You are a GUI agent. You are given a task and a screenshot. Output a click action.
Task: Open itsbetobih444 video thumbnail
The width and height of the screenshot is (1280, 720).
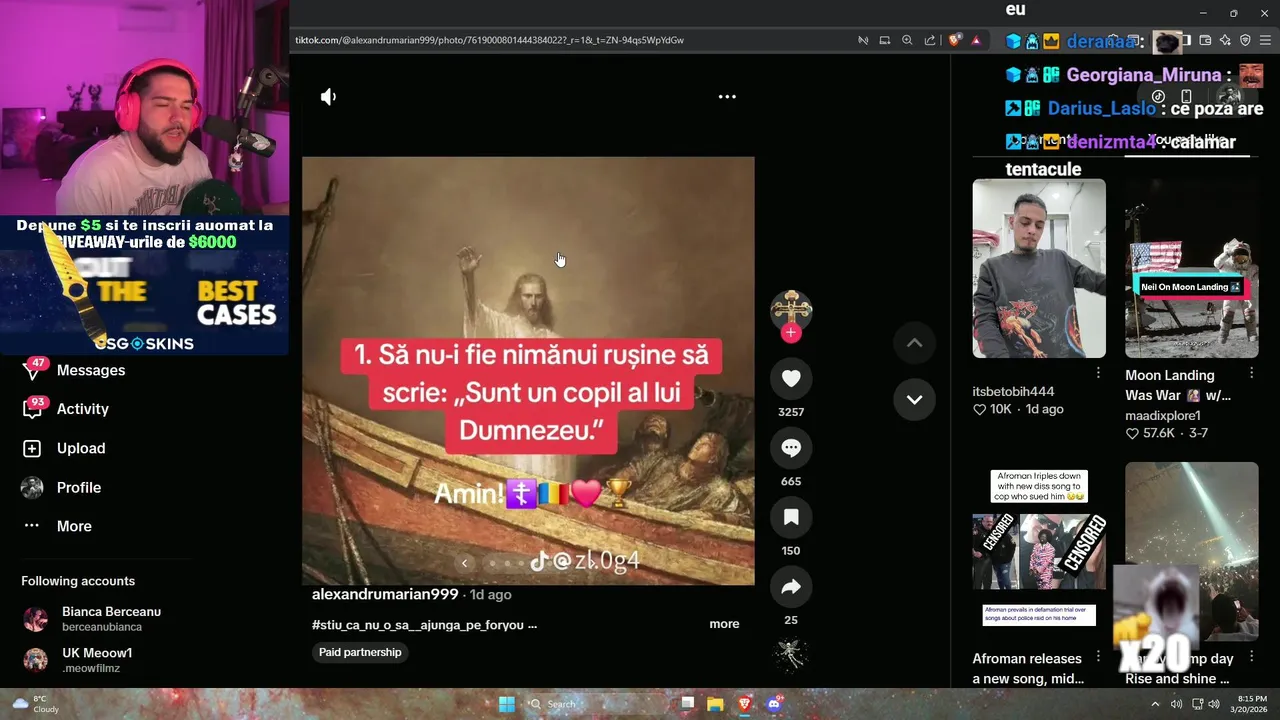[x=1039, y=269]
